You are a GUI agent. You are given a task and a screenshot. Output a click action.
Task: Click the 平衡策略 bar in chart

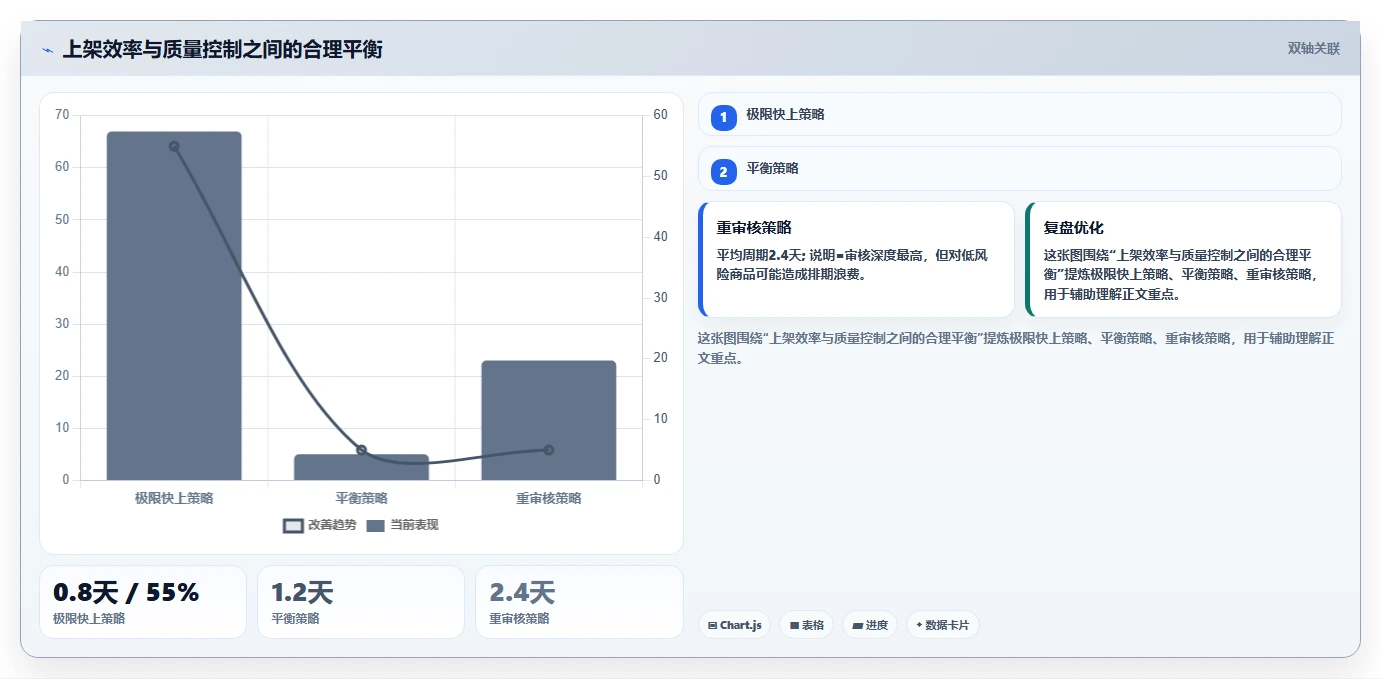click(x=361, y=467)
